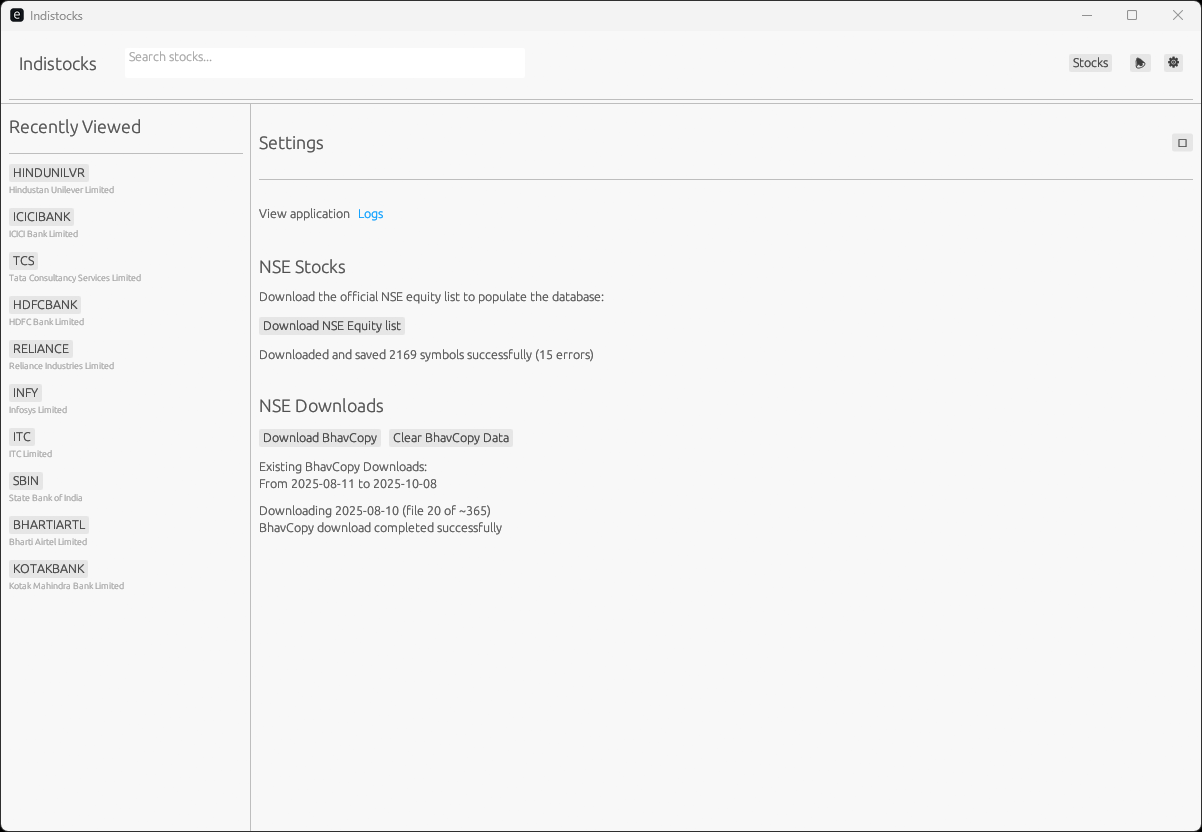Screen dimensions: 1202x832
Task: Click 'Download the official NSE equity list' description
Action: point(432,297)
